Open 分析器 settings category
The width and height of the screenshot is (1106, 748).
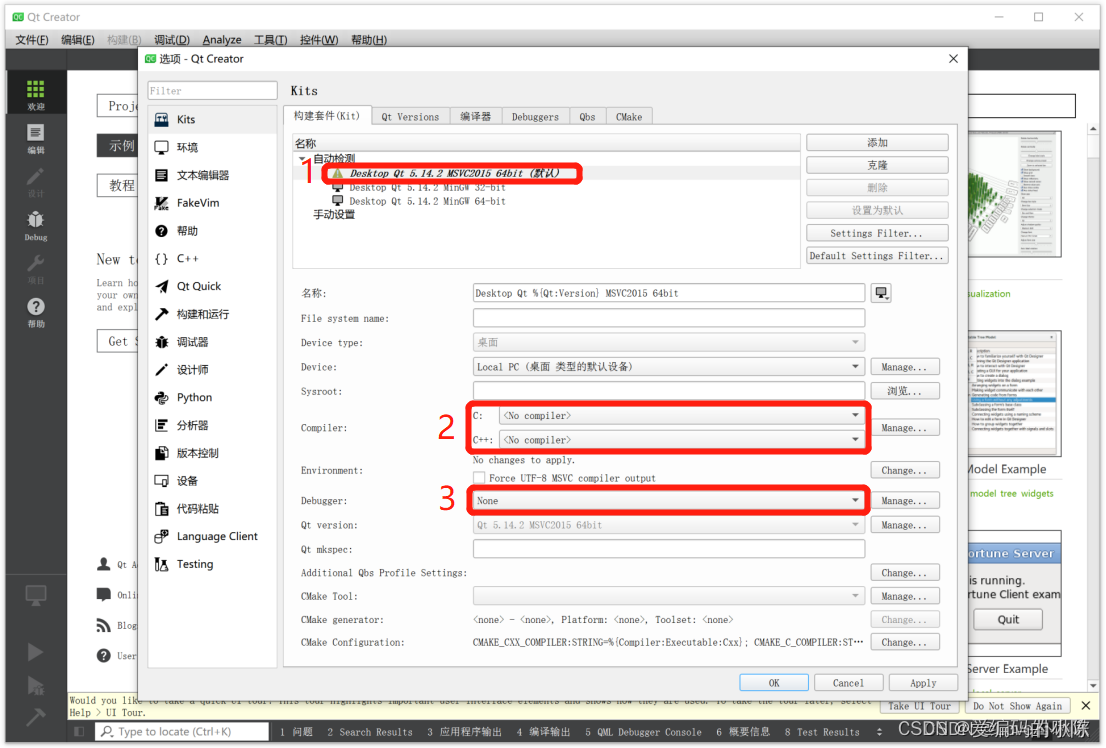212,425
